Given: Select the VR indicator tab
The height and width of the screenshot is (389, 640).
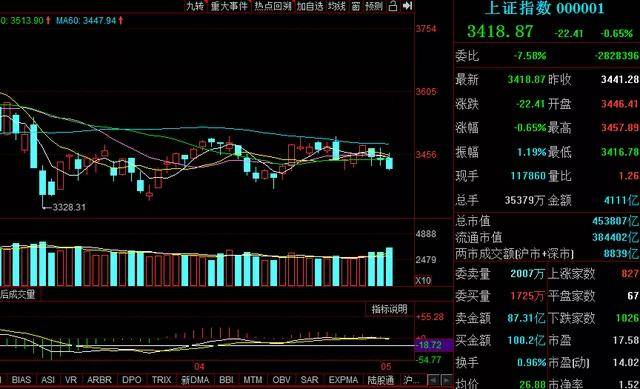Looking at the screenshot, I should (x=71, y=380).
